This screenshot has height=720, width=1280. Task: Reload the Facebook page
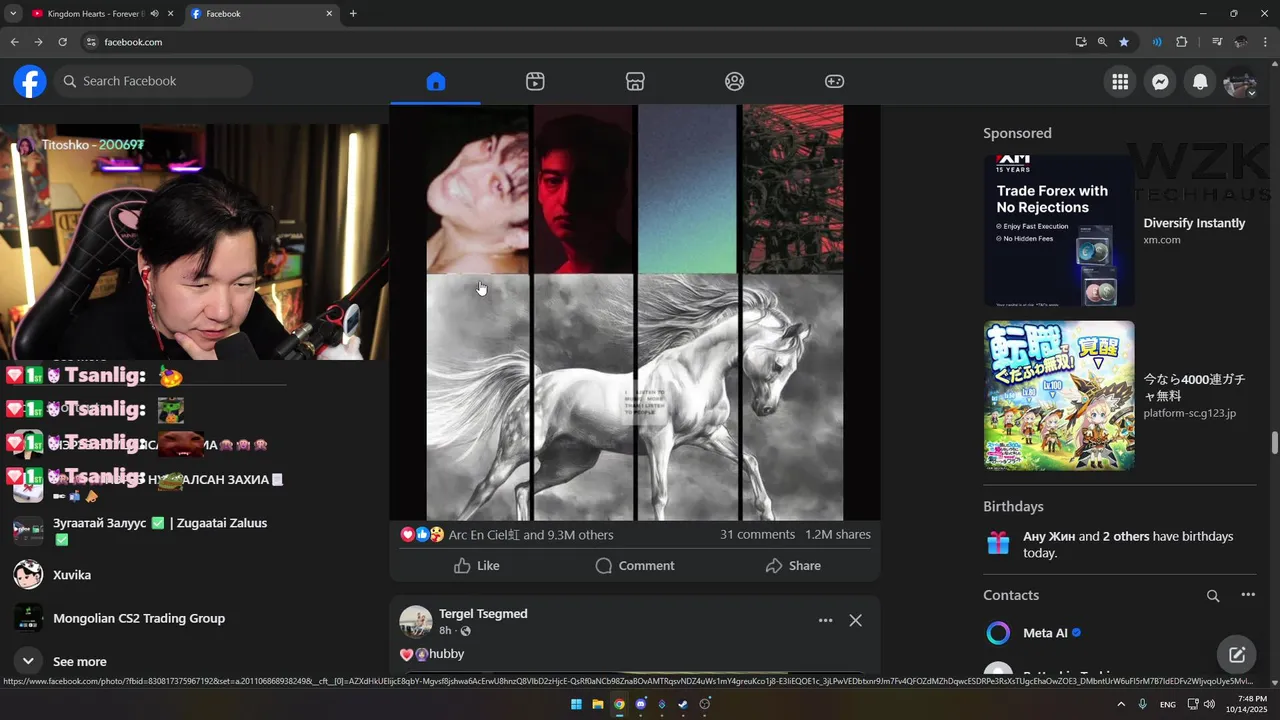(x=62, y=42)
